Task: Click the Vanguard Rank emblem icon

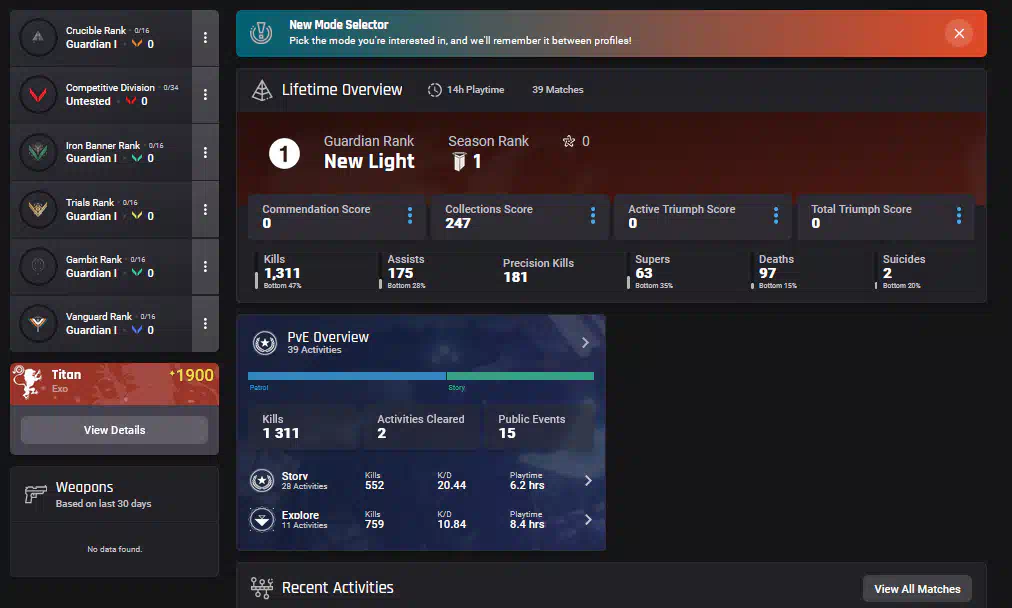Action: click(38, 323)
